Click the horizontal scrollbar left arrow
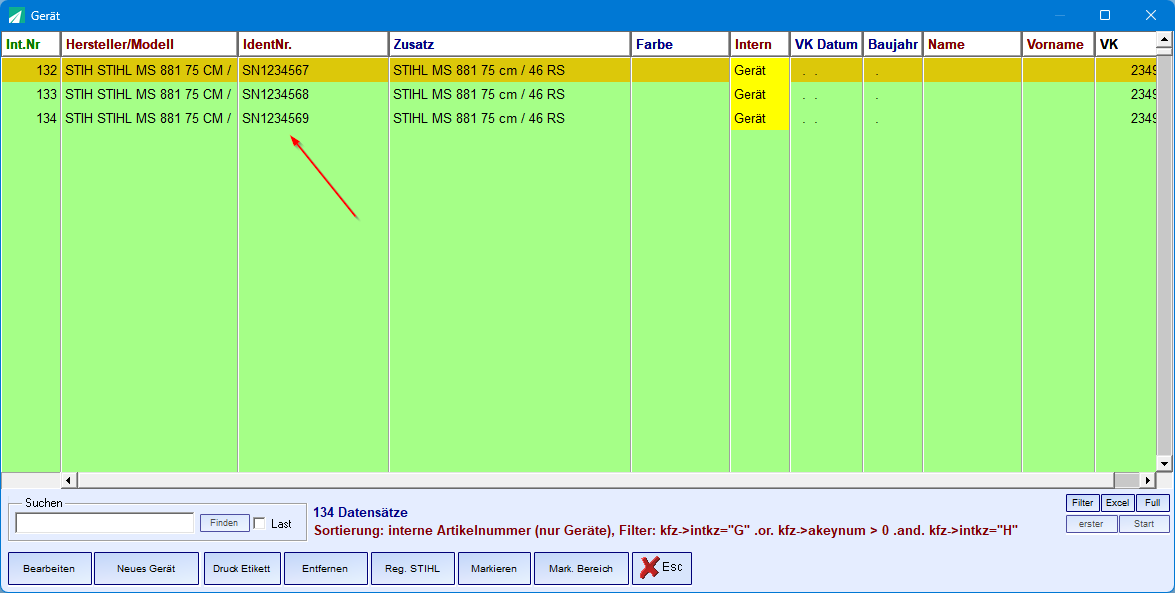The width and height of the screenshot is (1175, 593). coord(69,480)
